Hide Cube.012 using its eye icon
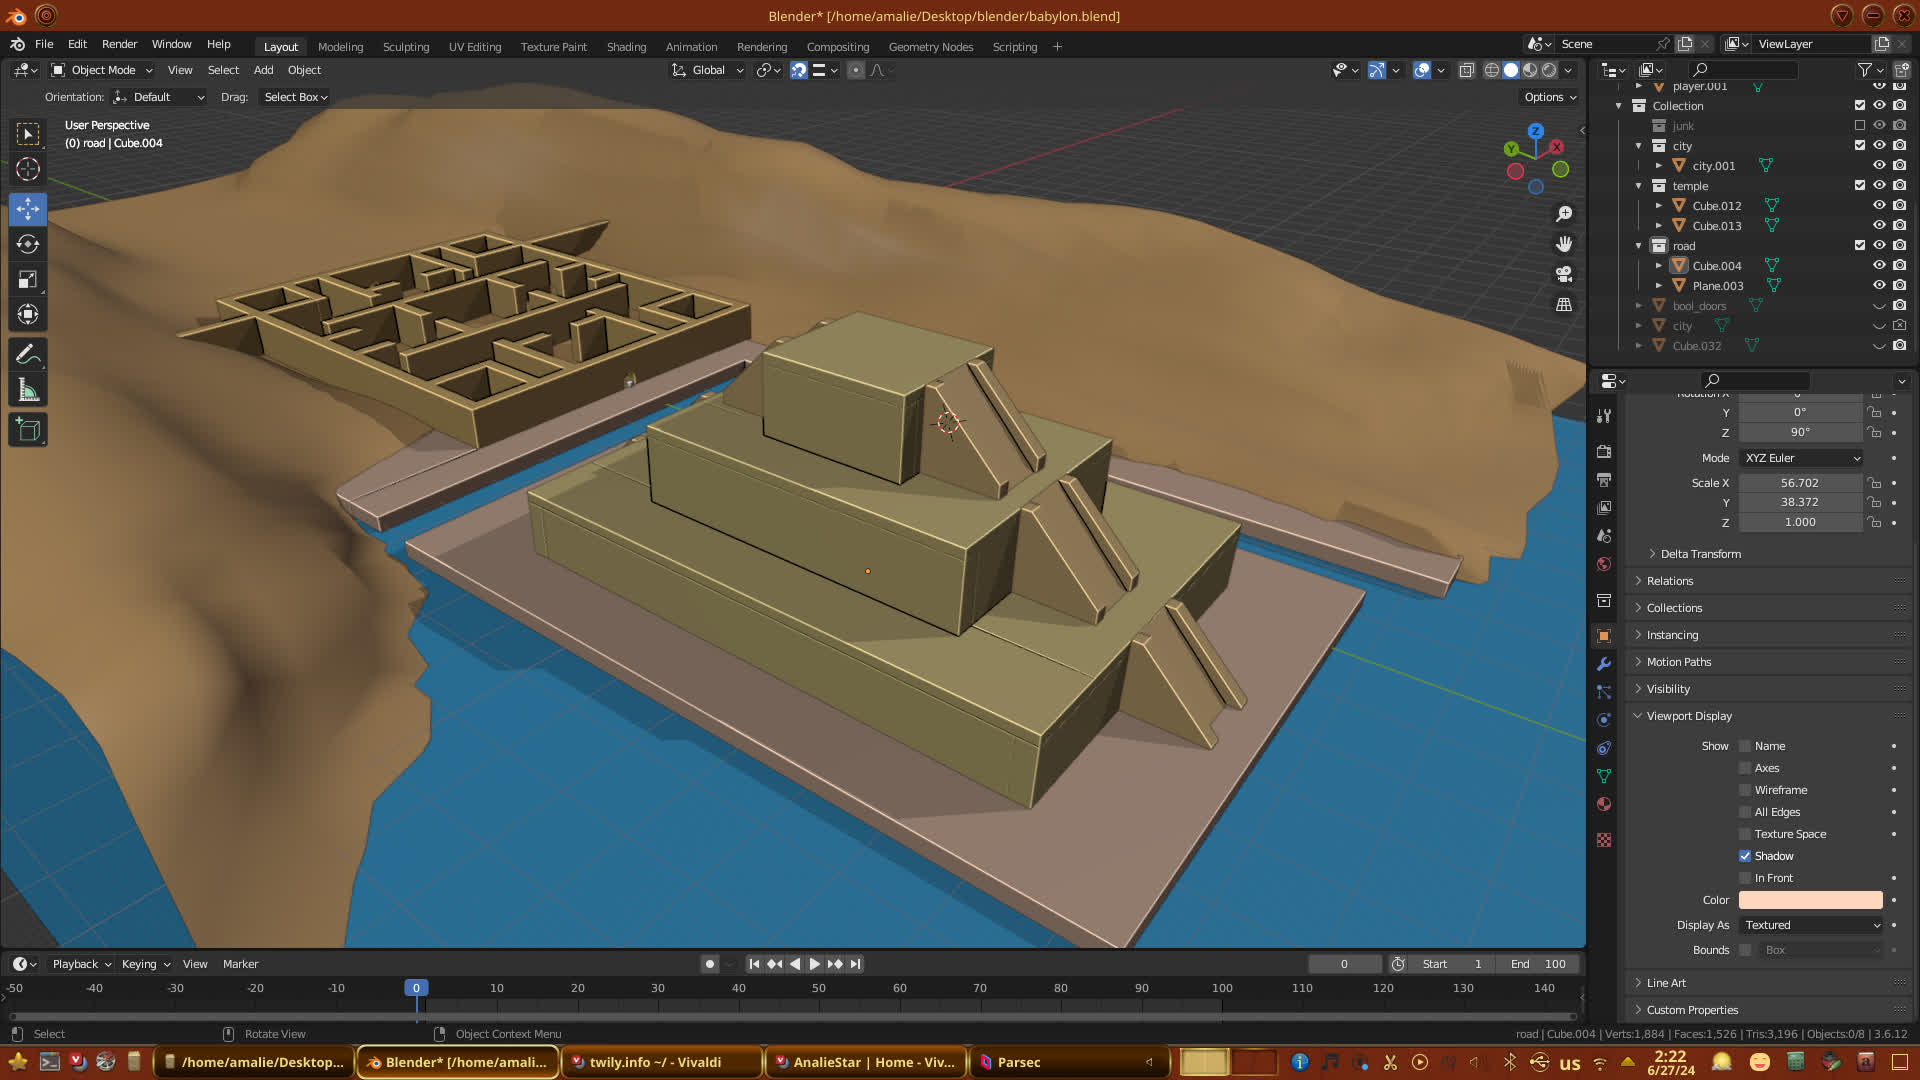This screenshot has height=1080, width=1920. 1879,205
